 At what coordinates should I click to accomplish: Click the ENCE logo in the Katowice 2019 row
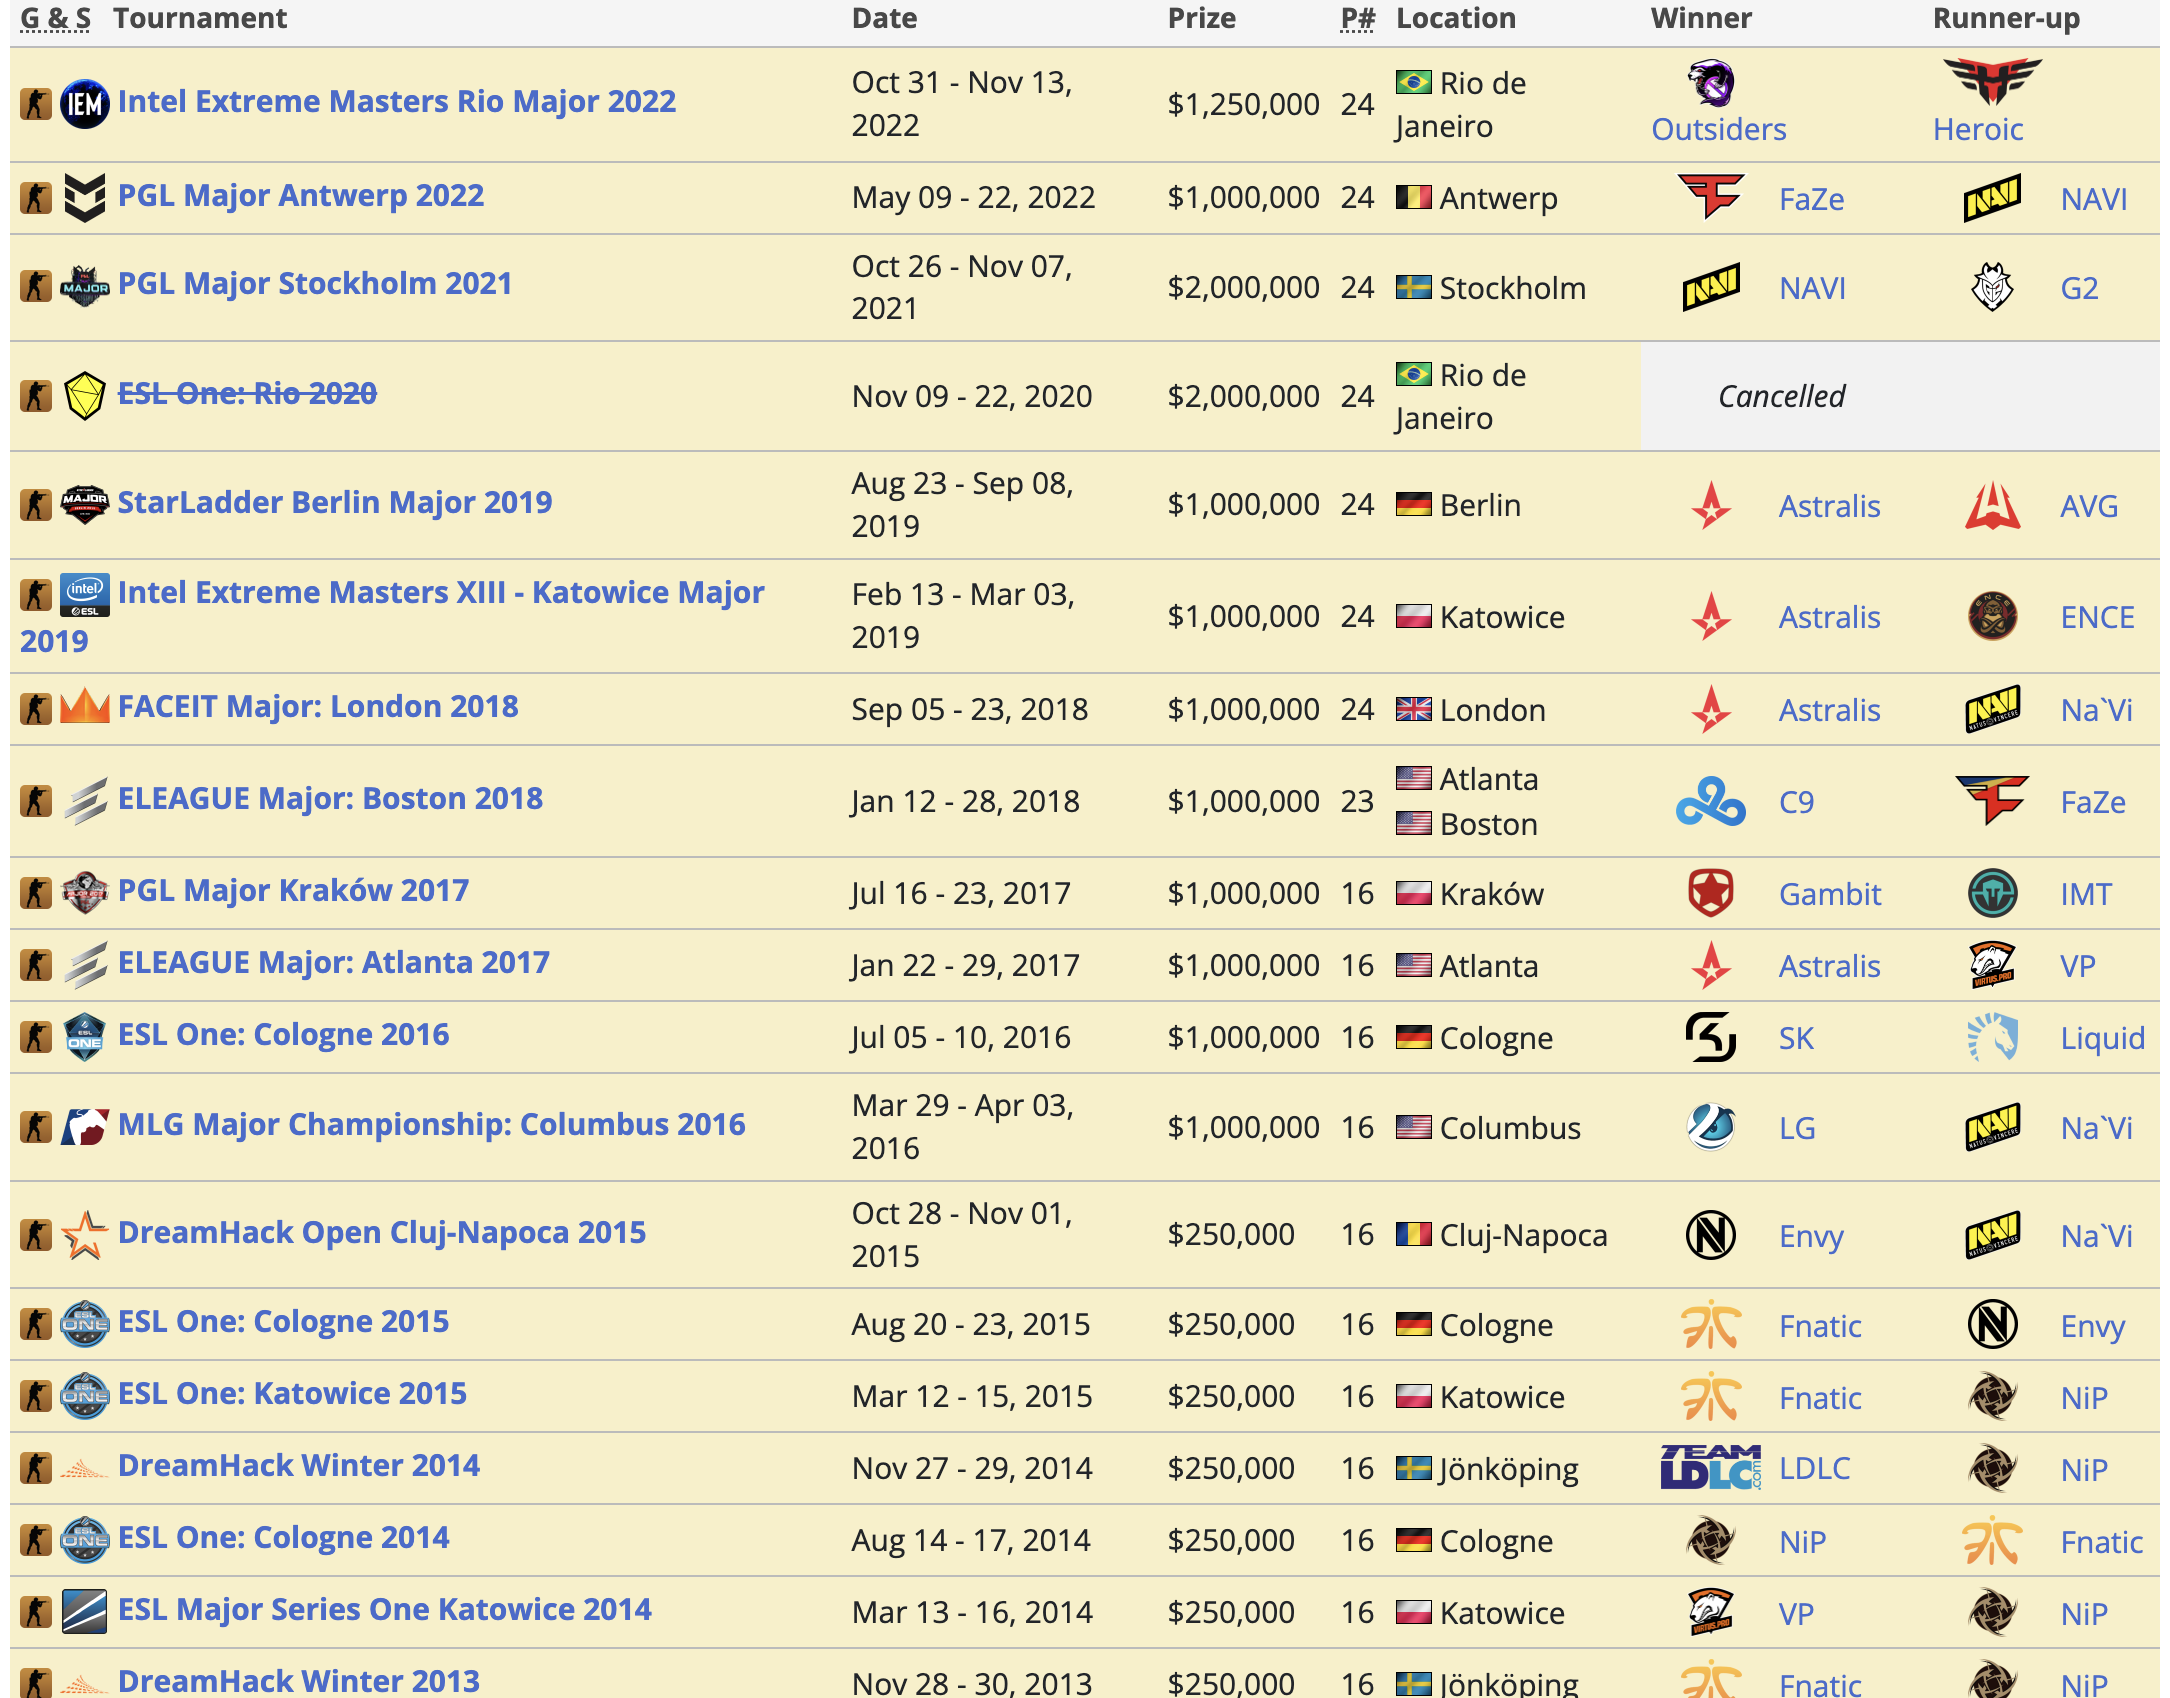coord(1992,616)
